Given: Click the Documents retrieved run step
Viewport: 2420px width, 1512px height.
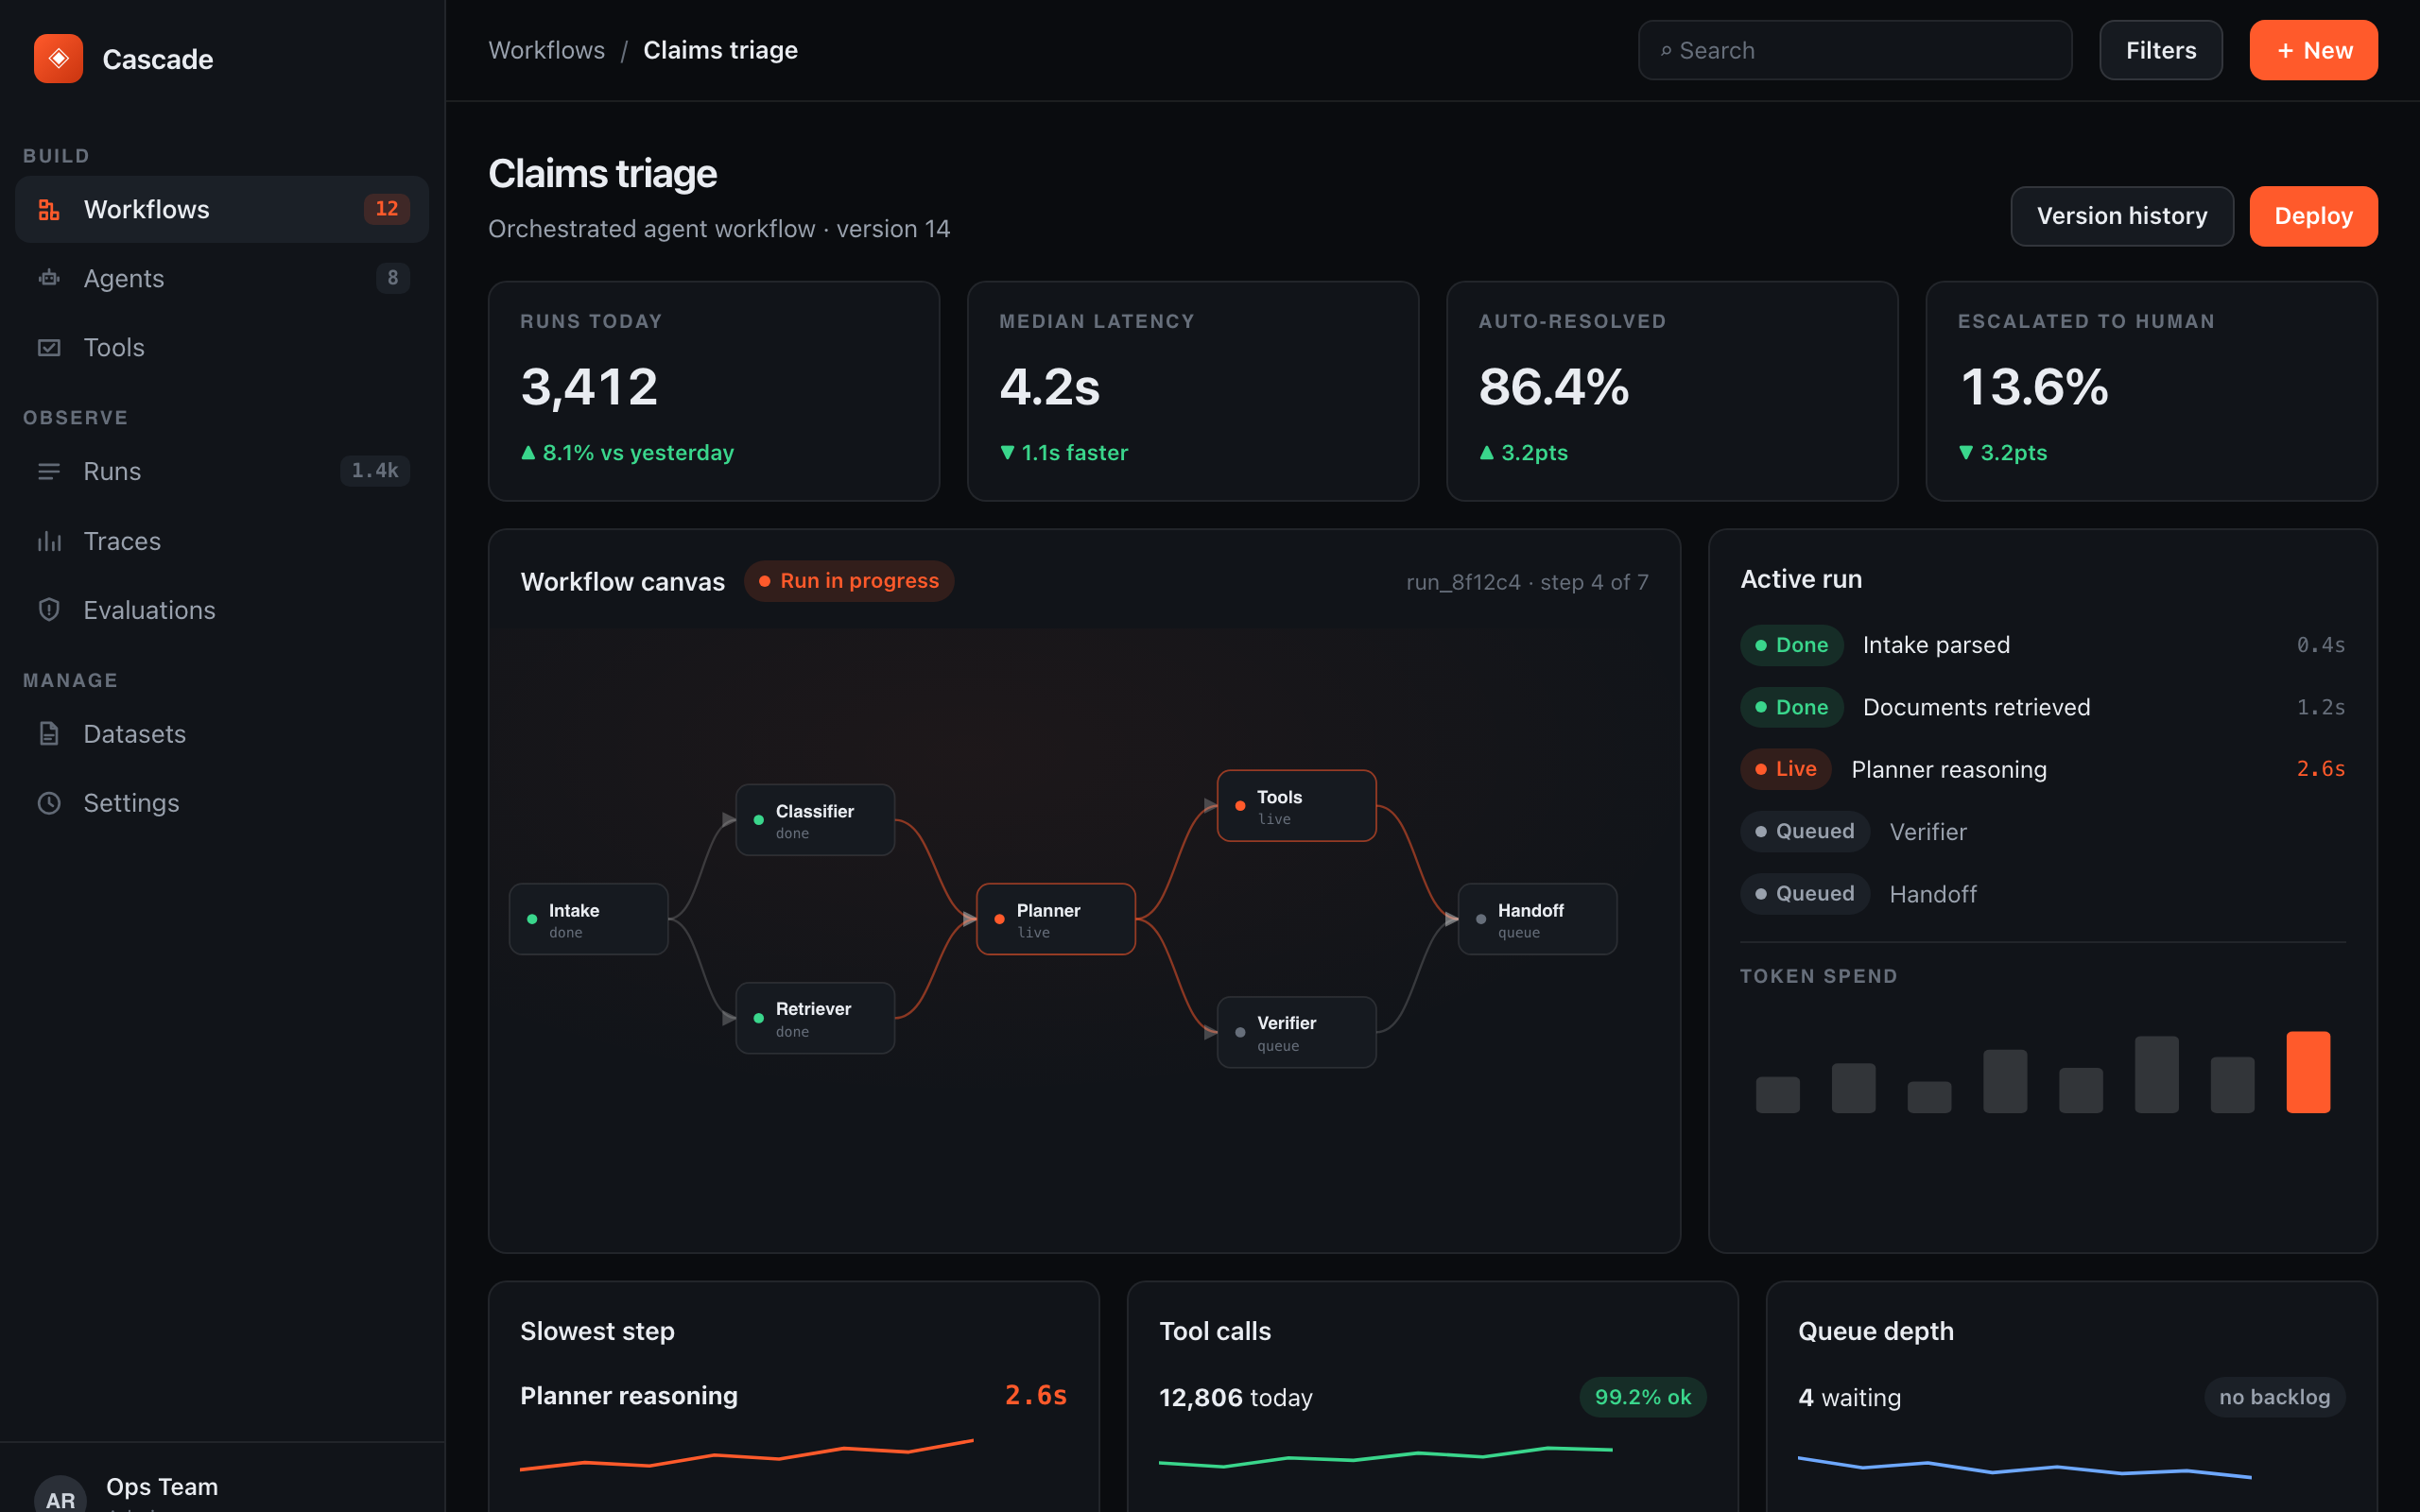Looking at the screenshot, I should coord(2043,707).
